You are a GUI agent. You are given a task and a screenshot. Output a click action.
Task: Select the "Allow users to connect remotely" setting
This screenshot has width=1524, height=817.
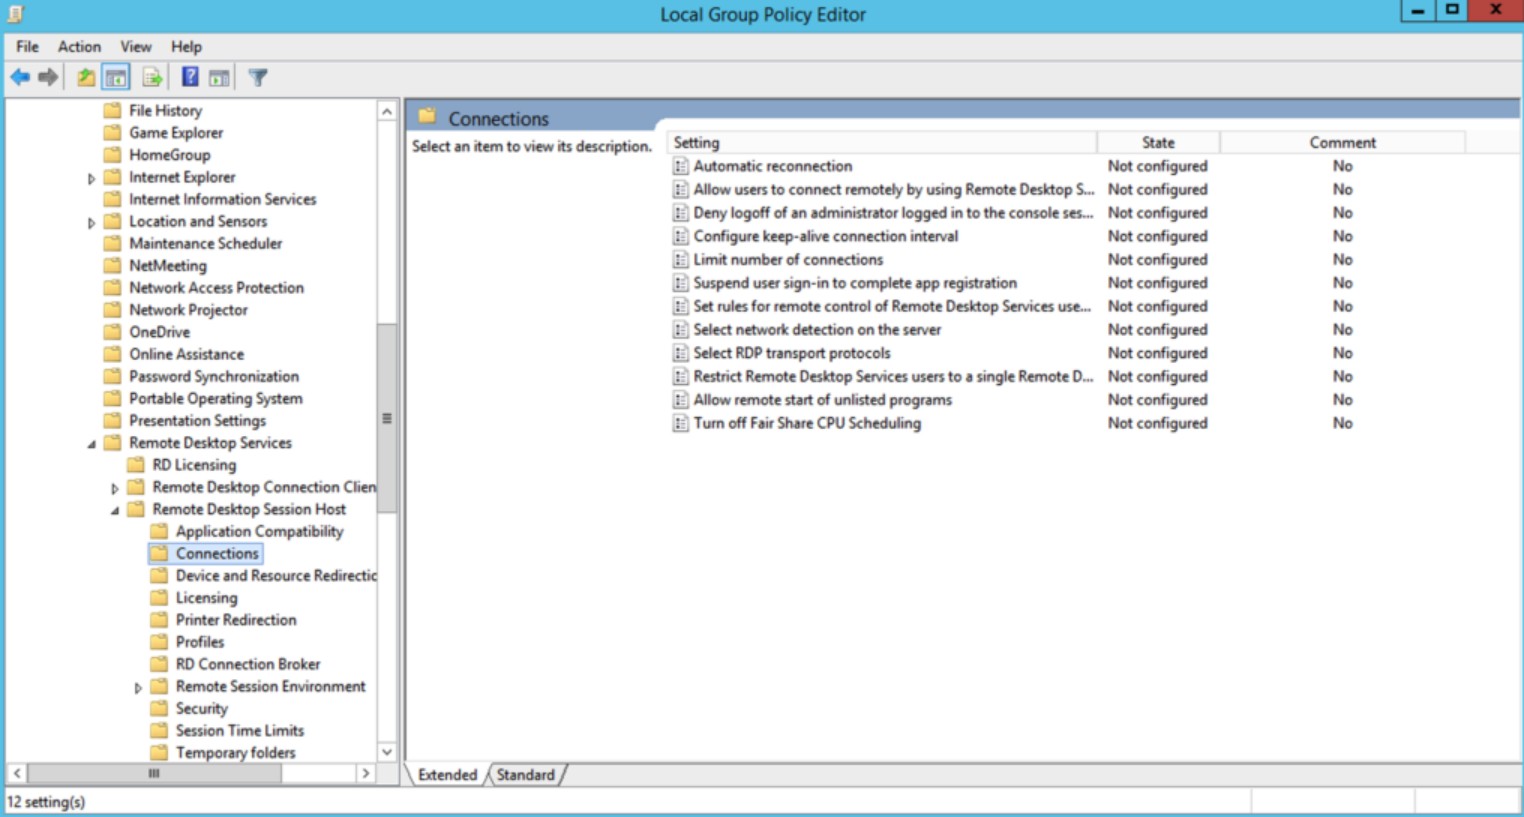point(894,189)
